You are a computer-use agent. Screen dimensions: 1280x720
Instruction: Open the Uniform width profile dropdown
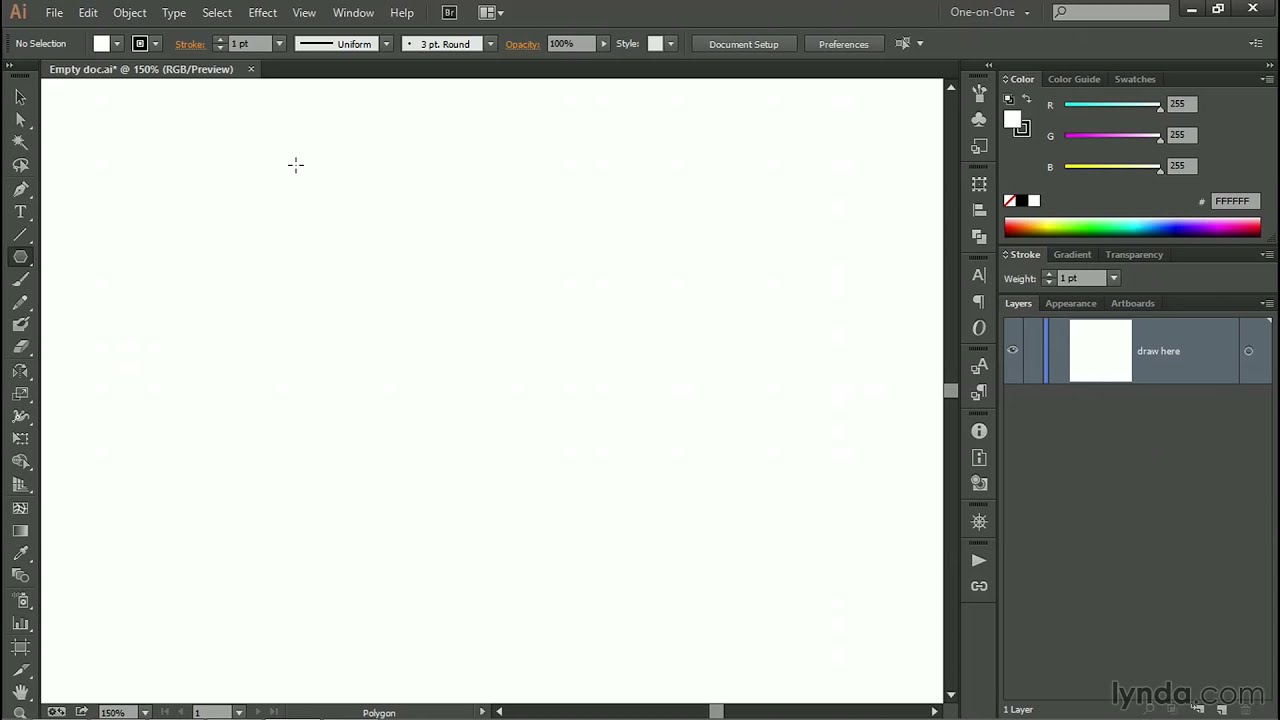pyautogui.click(x=386, y=44)
